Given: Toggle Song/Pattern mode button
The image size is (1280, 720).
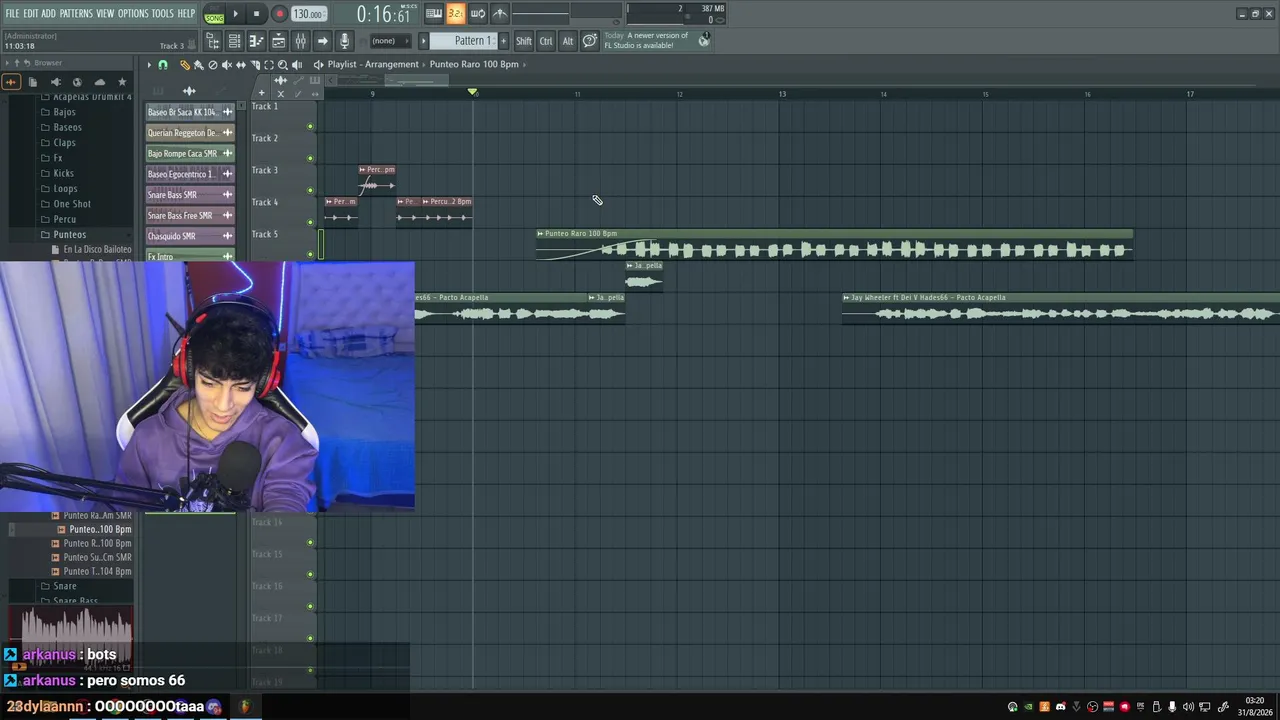Looking at the screenshot, I should pos(214,15).
